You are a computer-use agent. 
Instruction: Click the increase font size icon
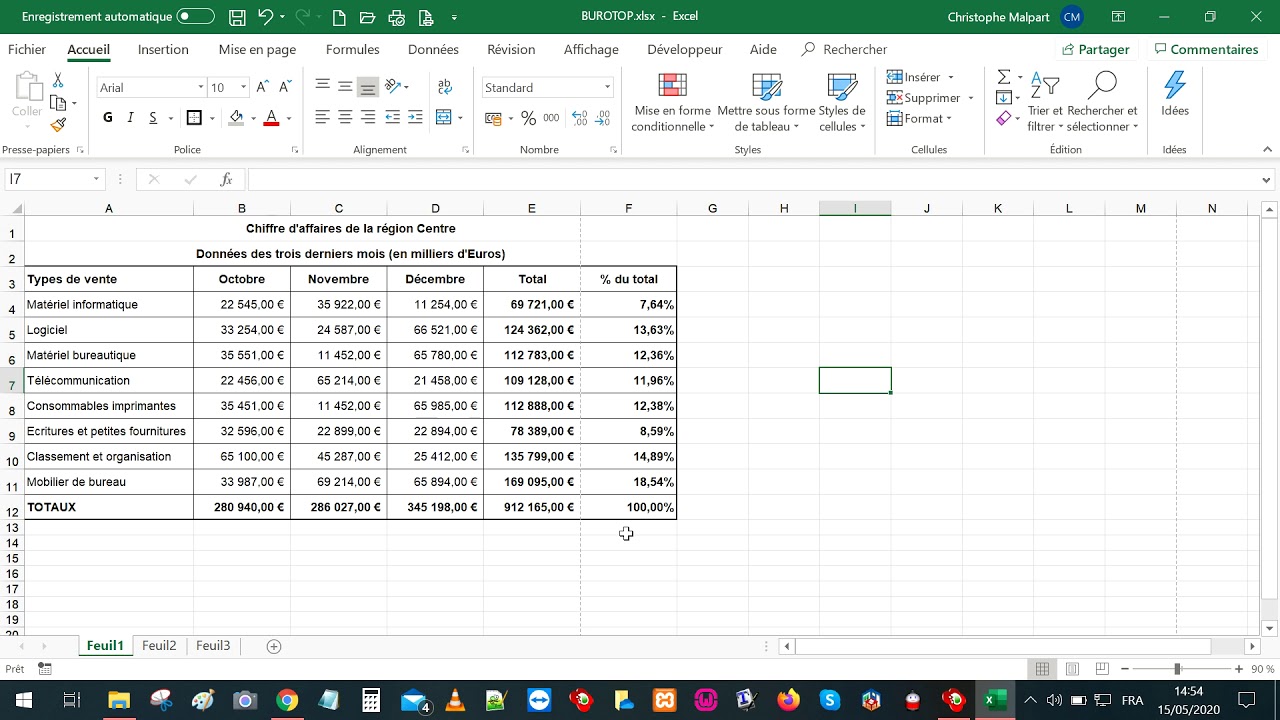(262, 87)
